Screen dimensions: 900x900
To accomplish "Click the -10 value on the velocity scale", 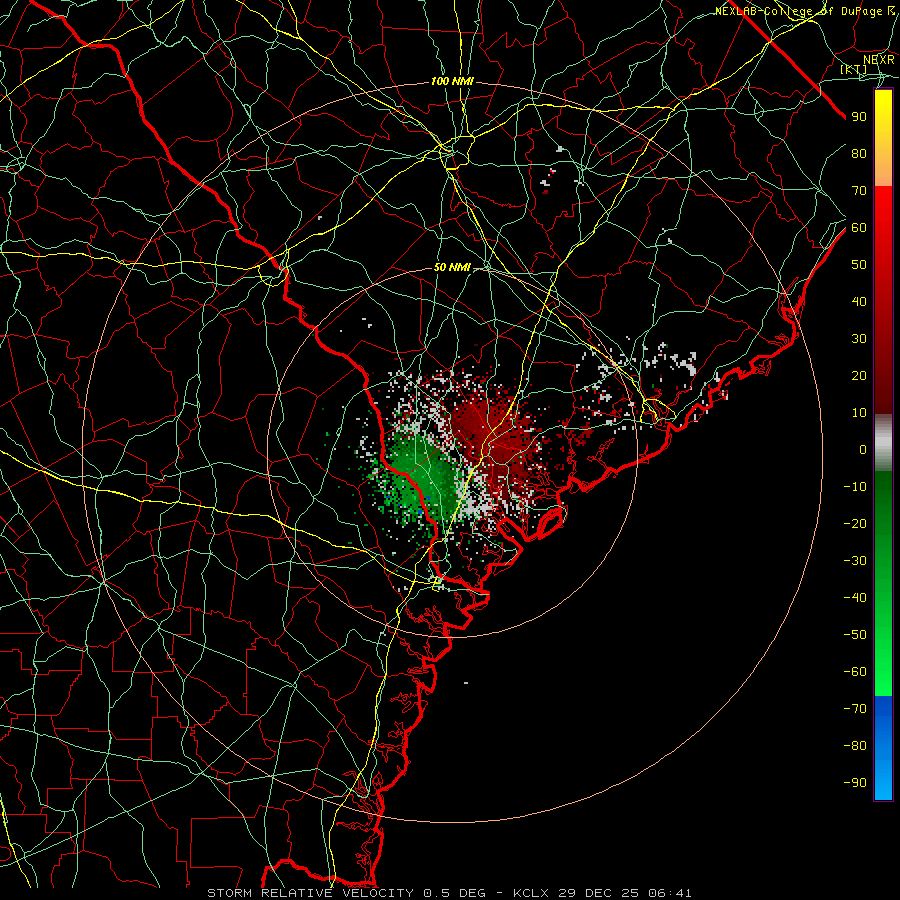I will tap(855, 487).
